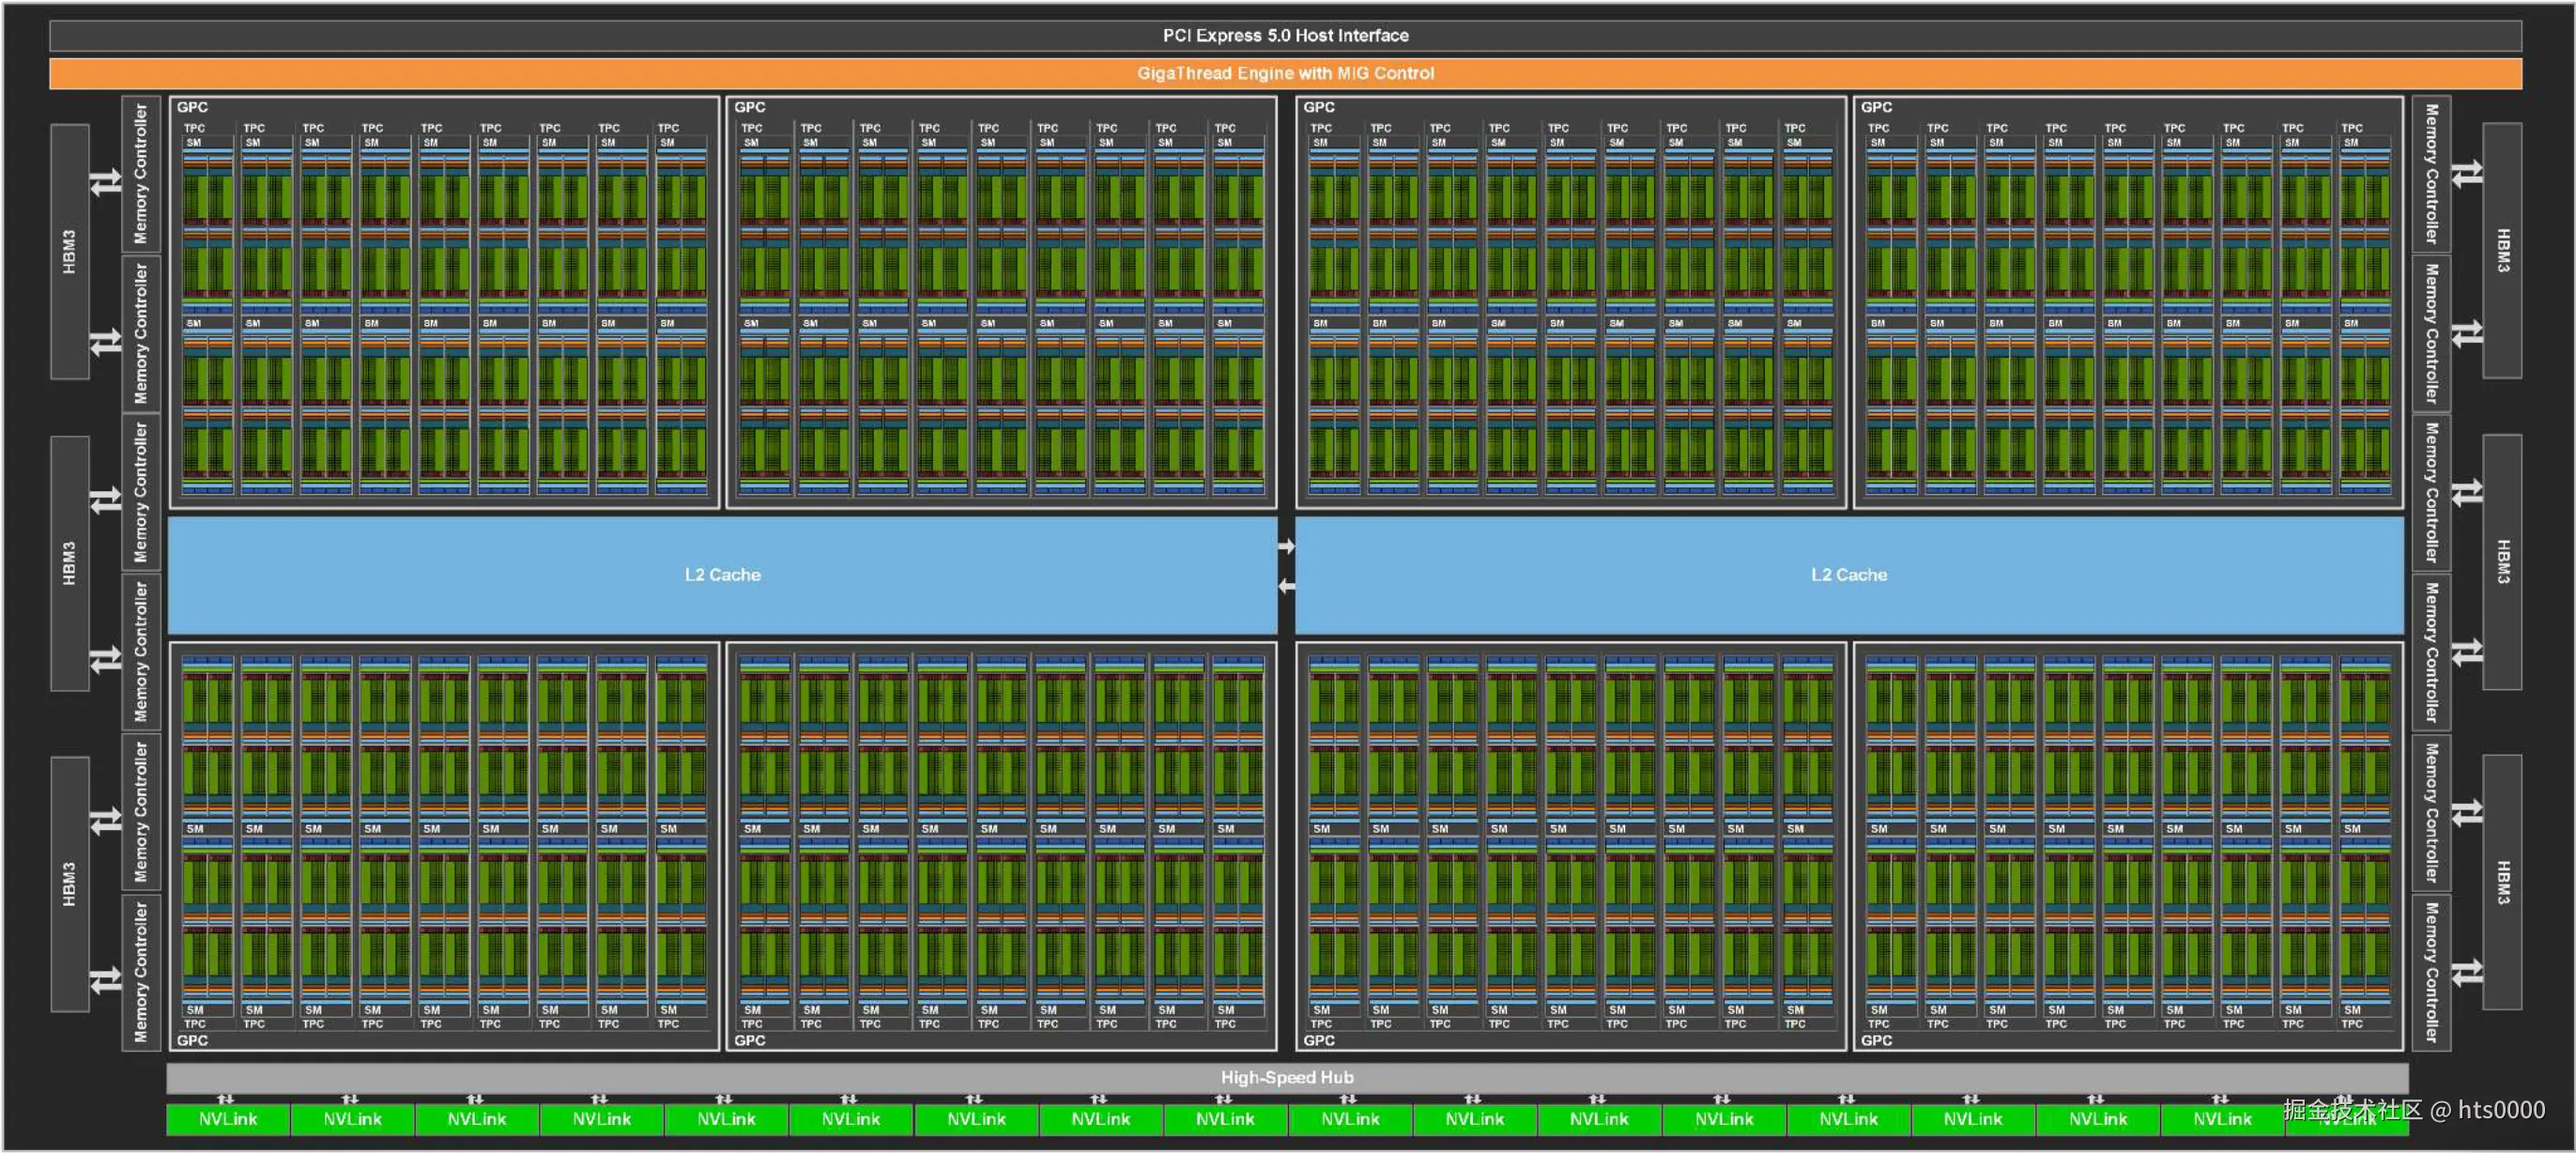Viewport: 2576px width, 1153px height.
Task: Click the left-pointing arrow between L2 Caches
Action: pyautogui.click(x=1286, y=586)
